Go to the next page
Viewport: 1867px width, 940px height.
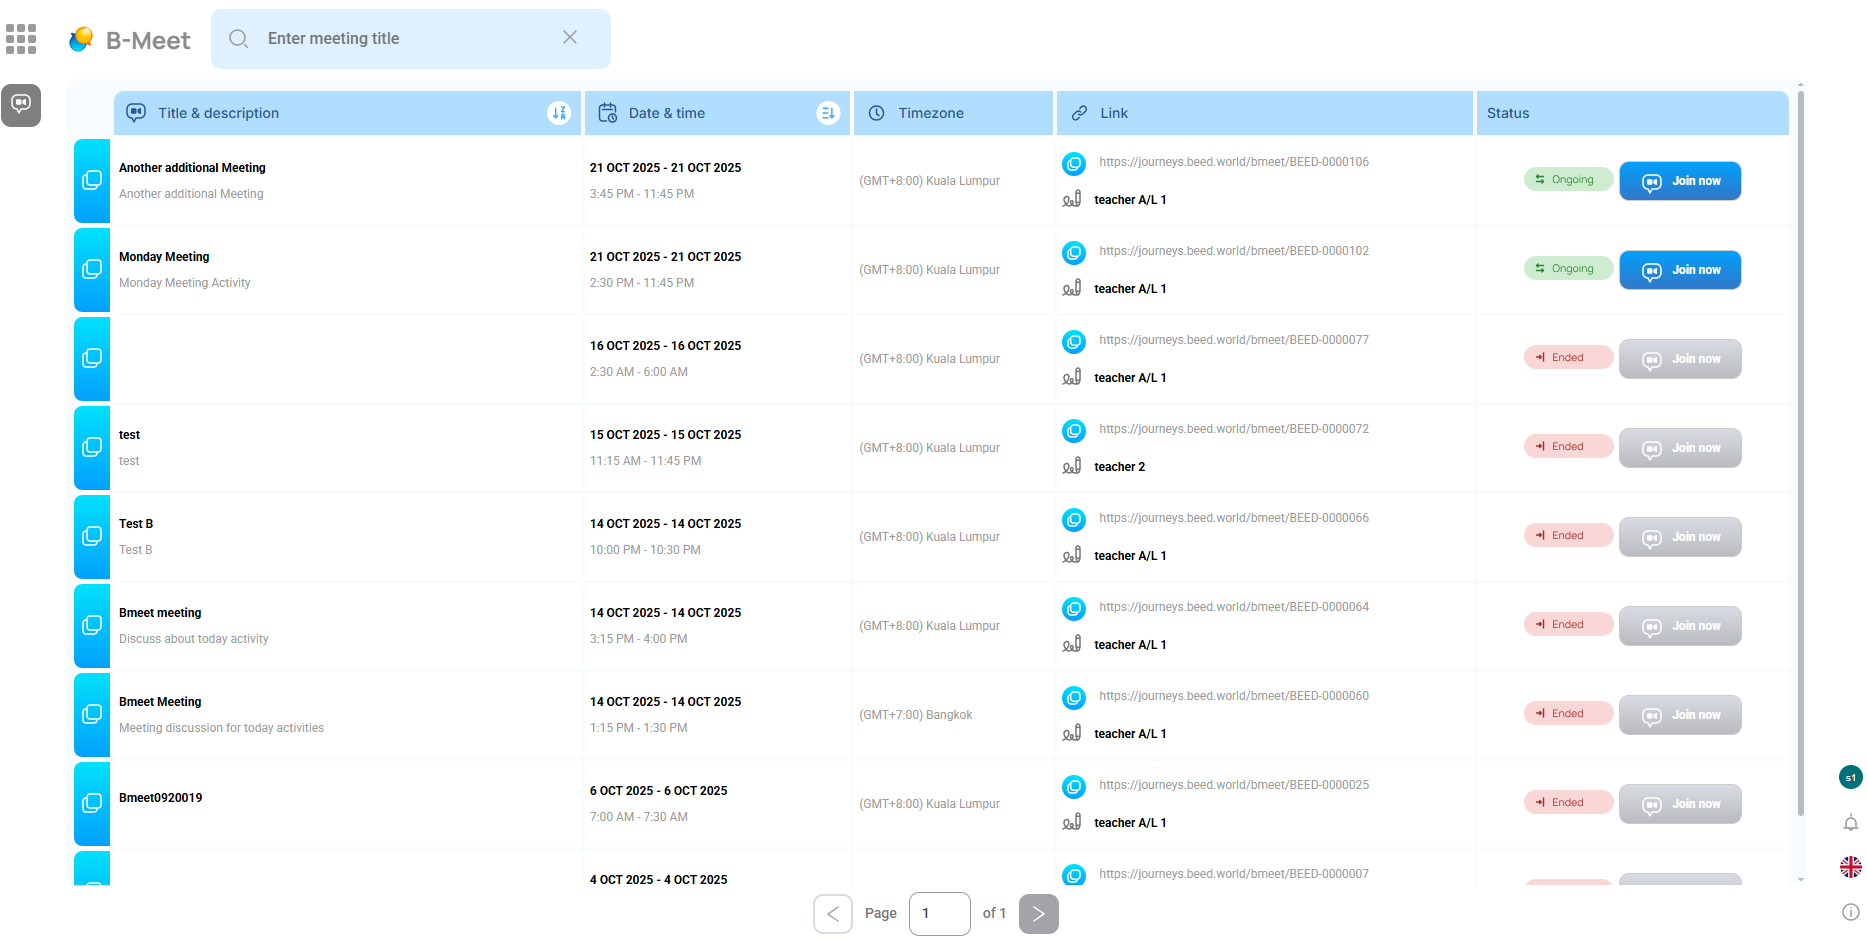point(1038,914)
